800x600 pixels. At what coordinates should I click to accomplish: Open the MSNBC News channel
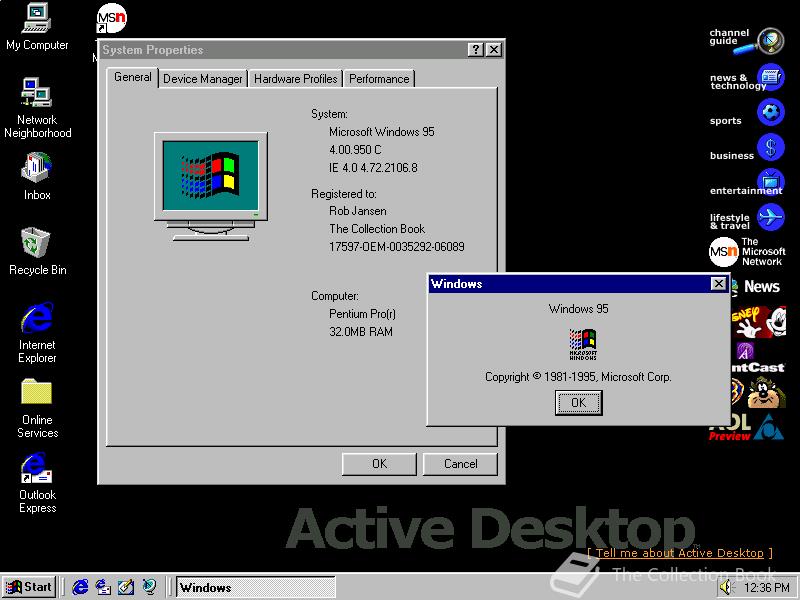(x=757, y=287)
